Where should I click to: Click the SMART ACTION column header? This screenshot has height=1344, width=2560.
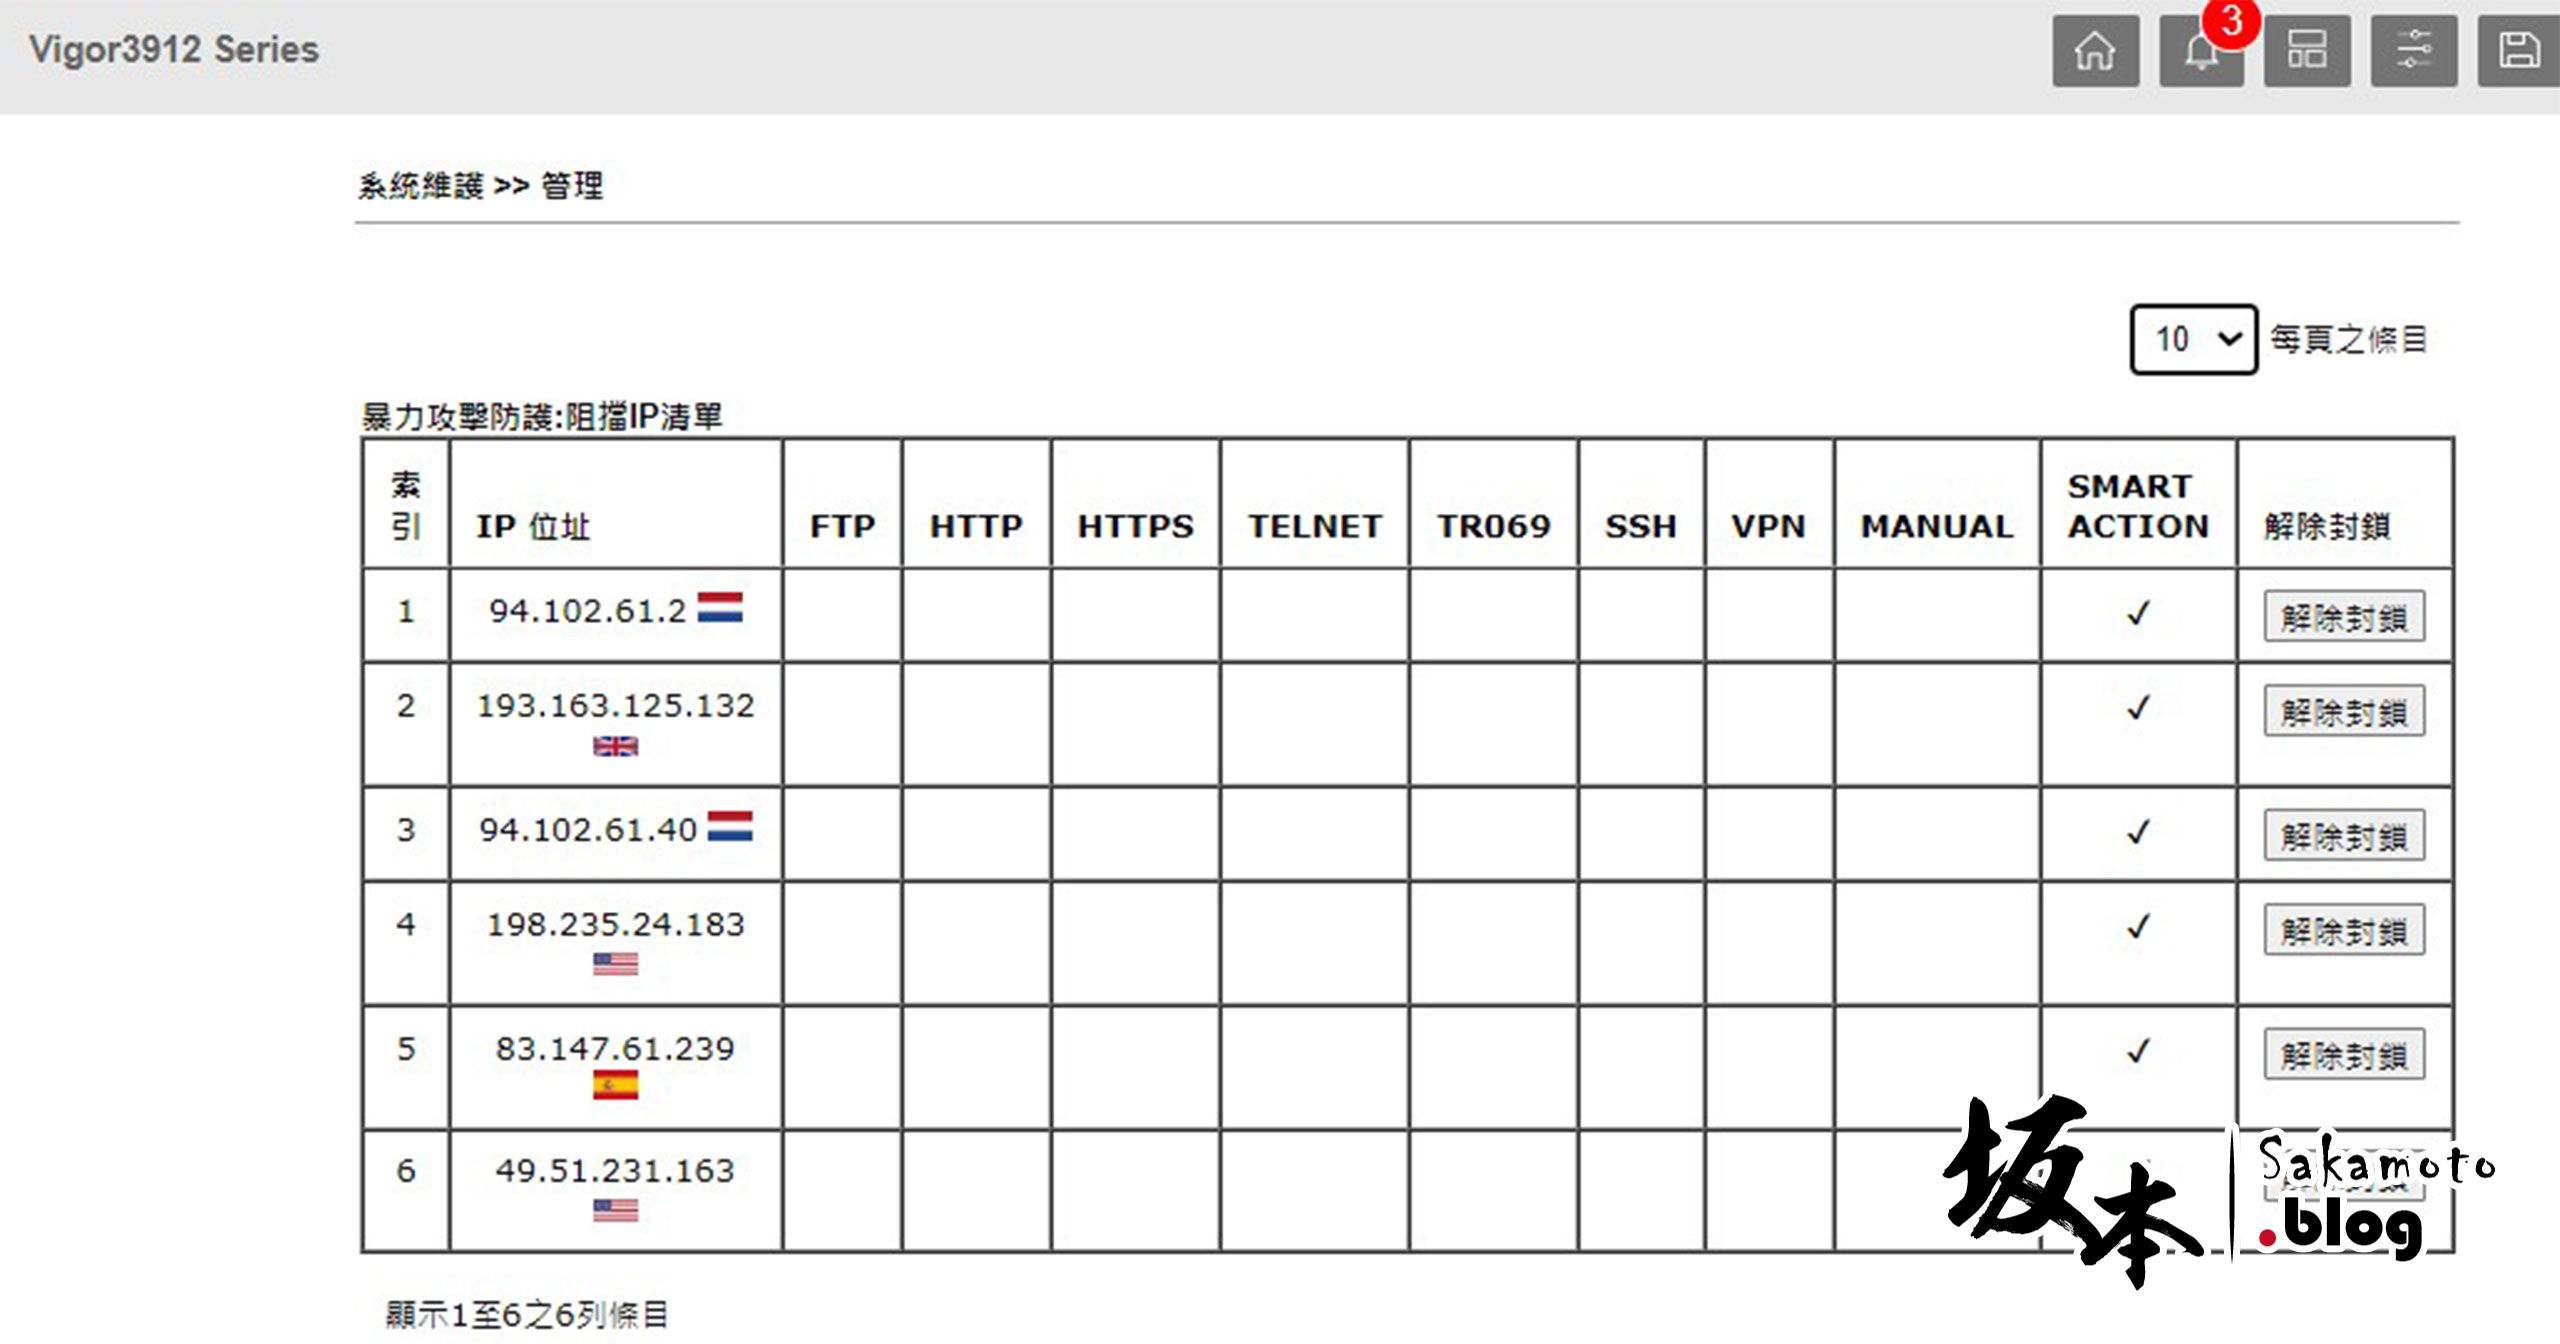[x=2138, y=506]
